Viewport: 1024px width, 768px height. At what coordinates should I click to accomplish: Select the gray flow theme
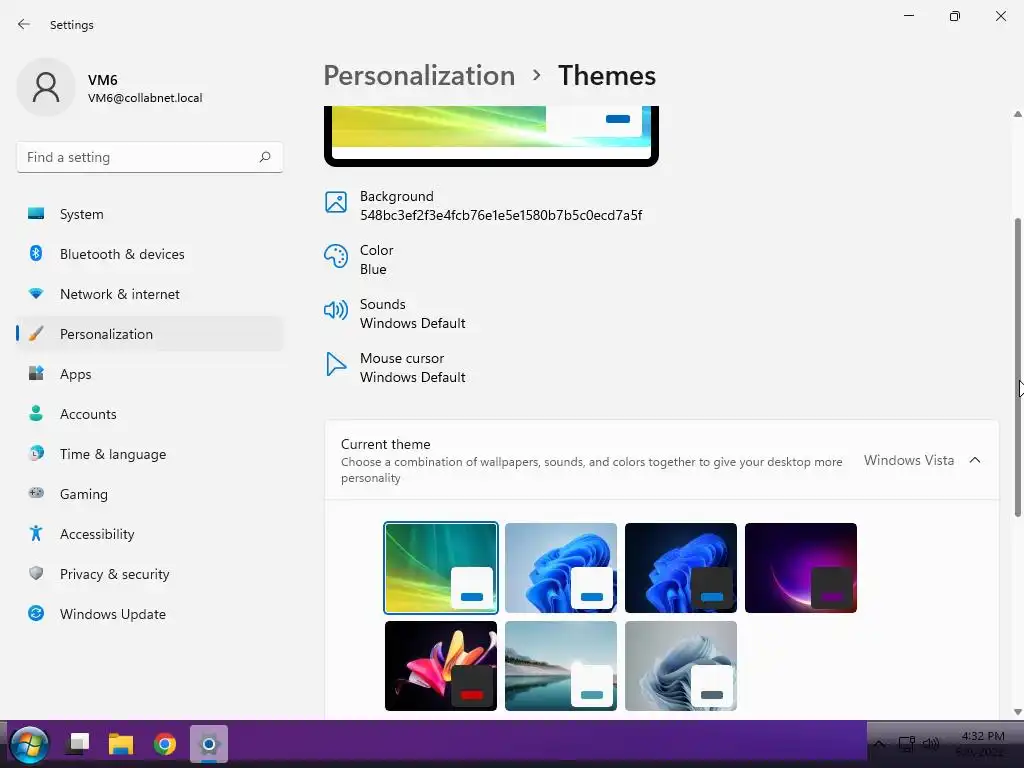coord(680,666)
